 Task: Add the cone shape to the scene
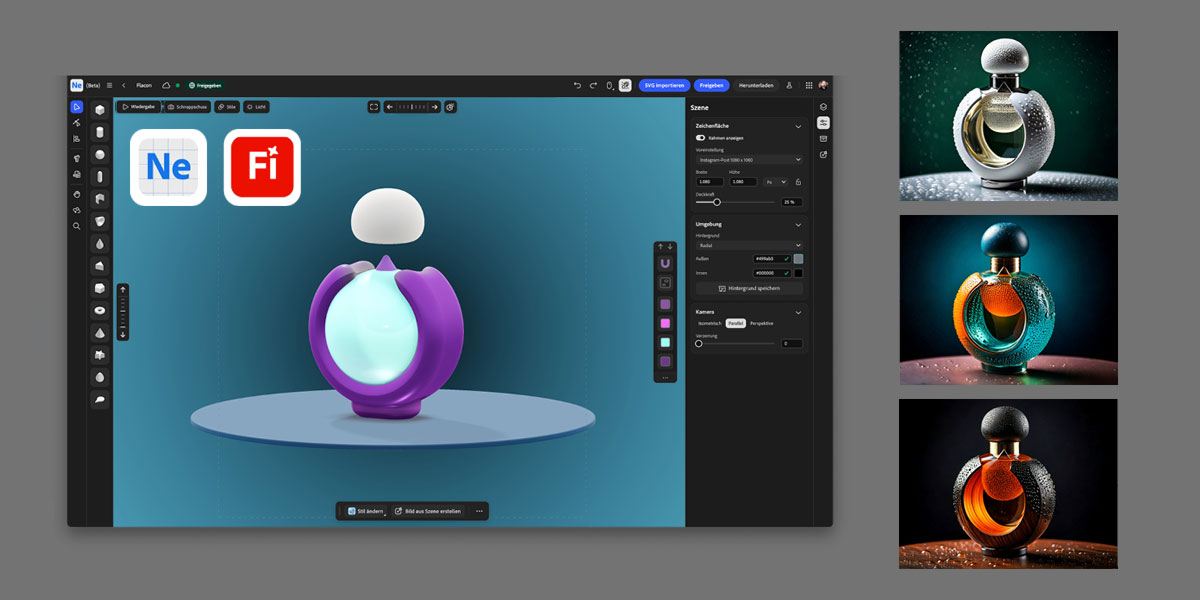coord(100,332)
